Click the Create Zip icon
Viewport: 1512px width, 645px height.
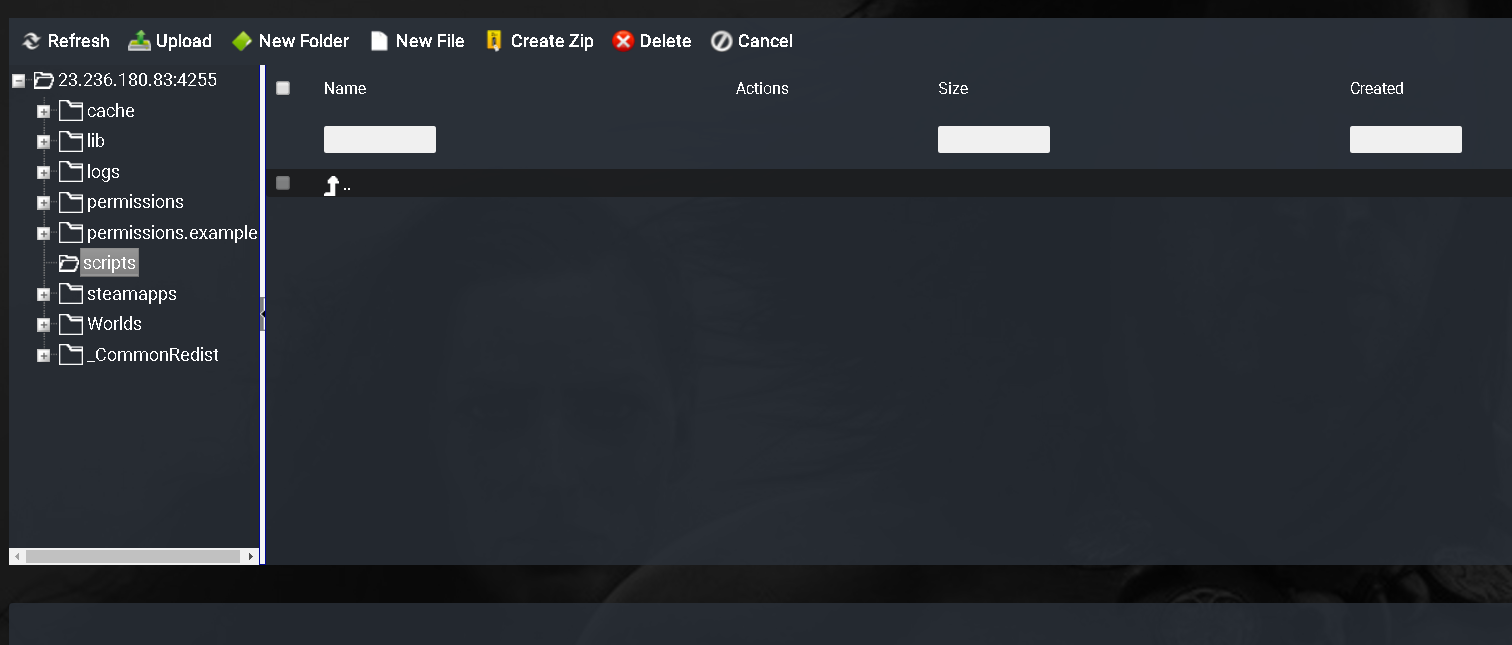click(x=493, y=41)
